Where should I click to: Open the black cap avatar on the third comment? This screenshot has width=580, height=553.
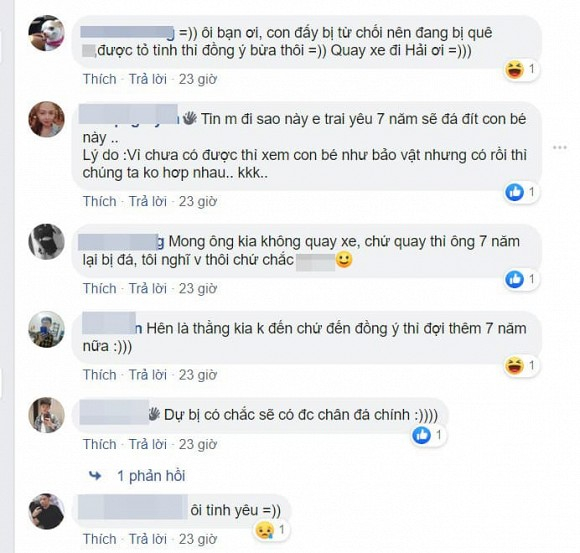point(47,242)
